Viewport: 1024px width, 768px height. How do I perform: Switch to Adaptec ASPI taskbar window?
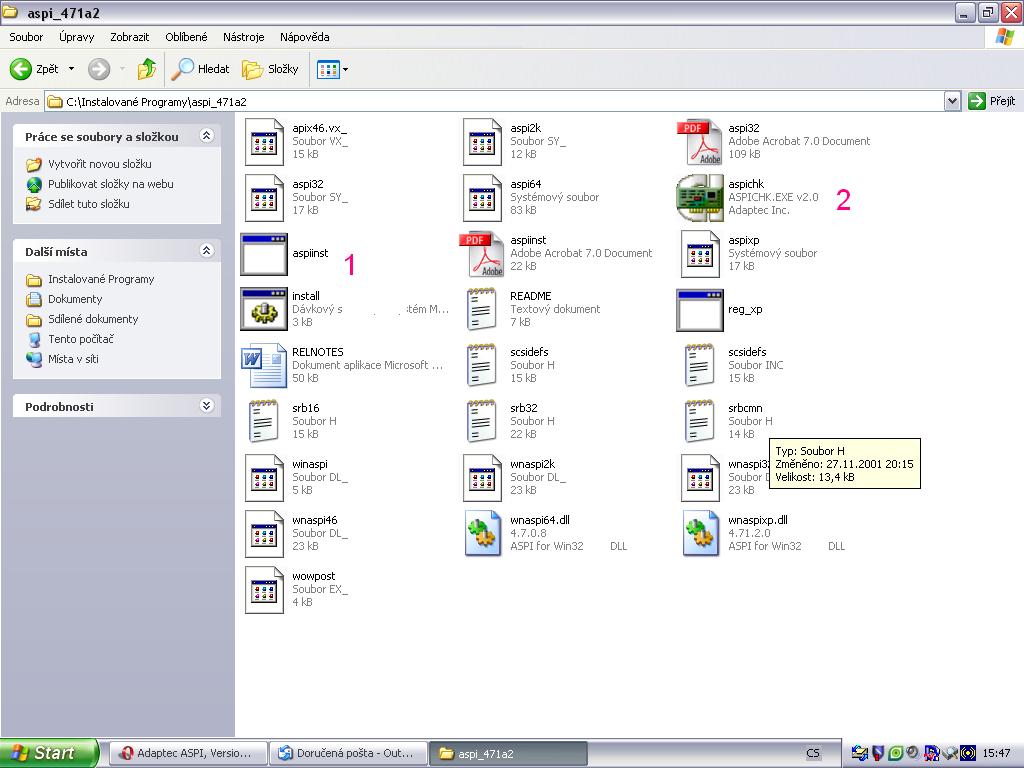(x=187, y=753)
